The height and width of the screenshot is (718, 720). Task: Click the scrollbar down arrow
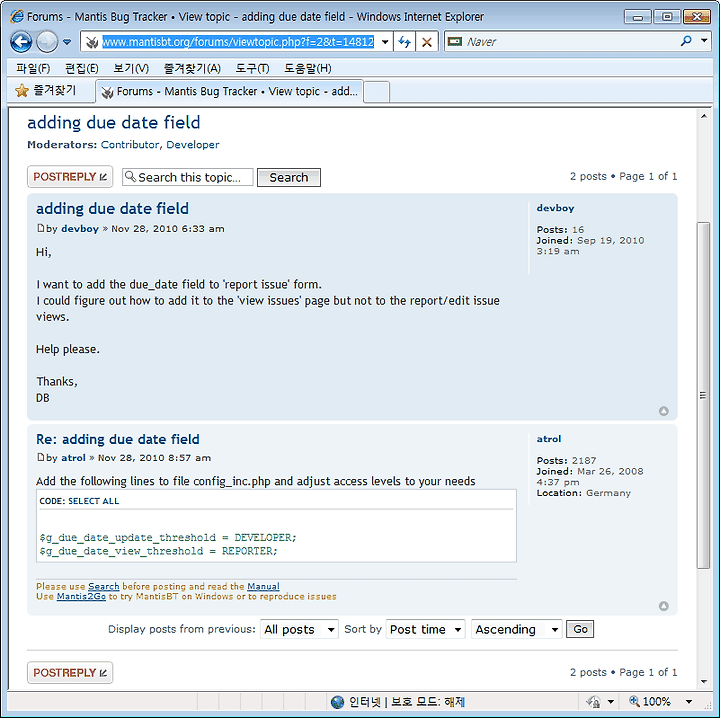[704, 682]
